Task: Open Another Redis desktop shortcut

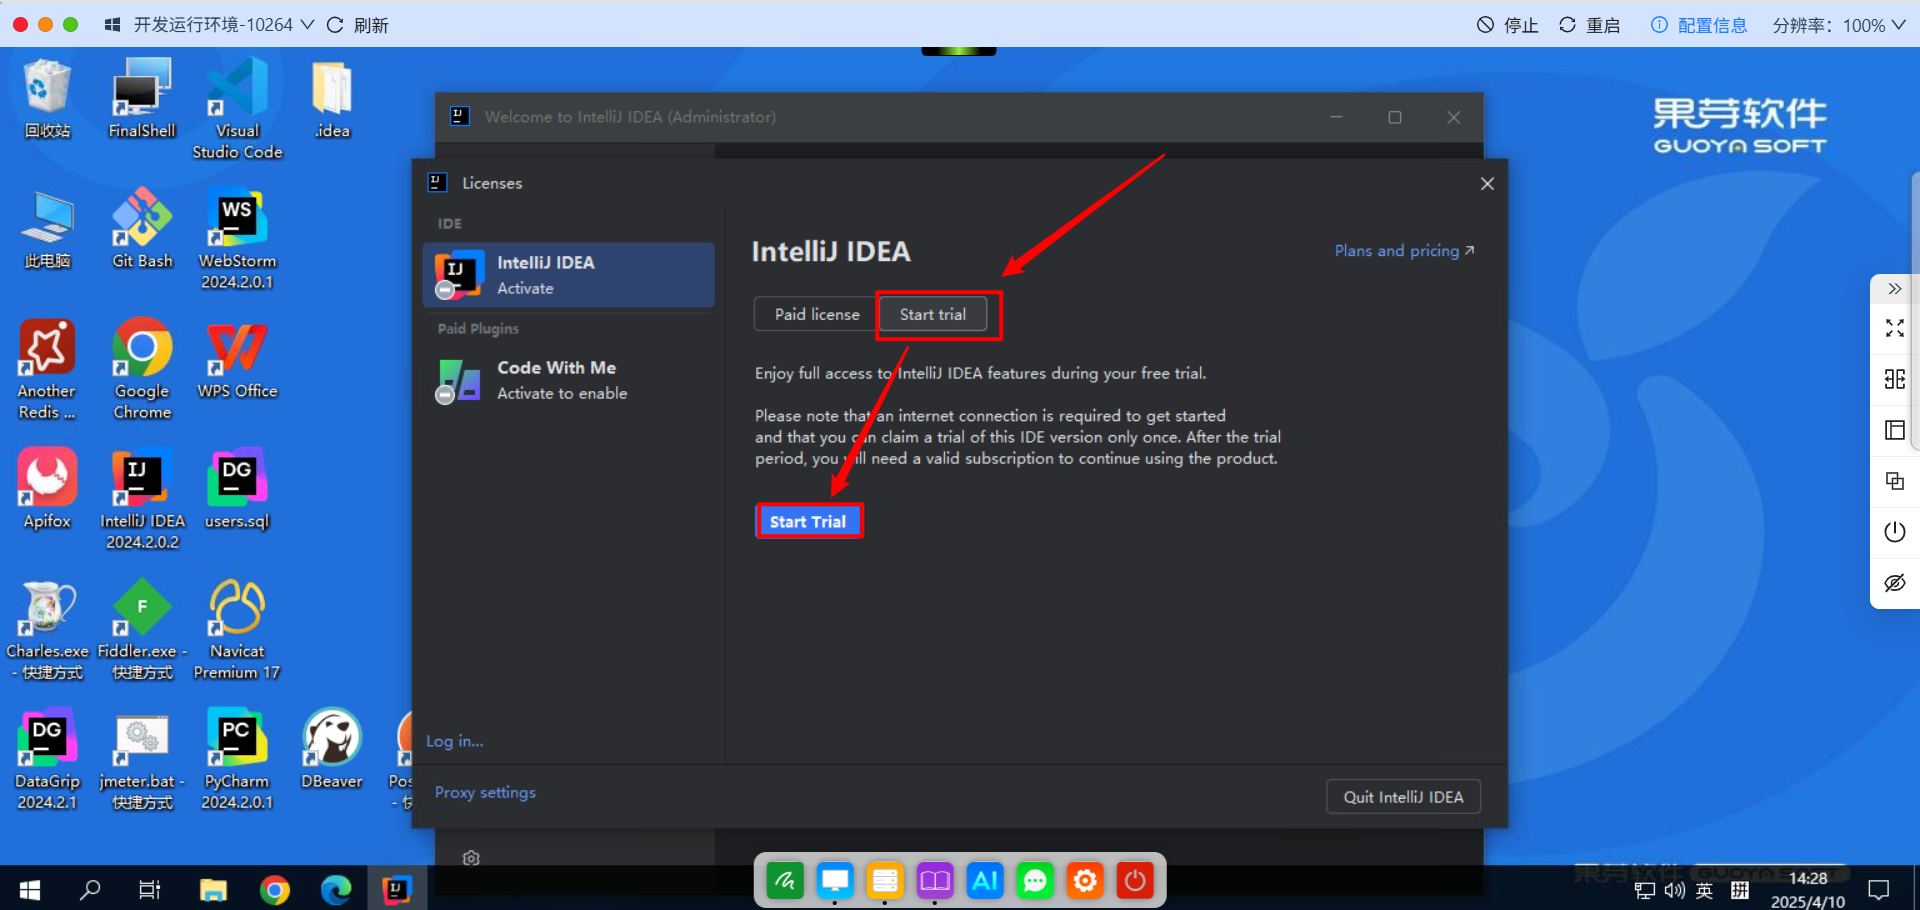Action: coord(47,368)
